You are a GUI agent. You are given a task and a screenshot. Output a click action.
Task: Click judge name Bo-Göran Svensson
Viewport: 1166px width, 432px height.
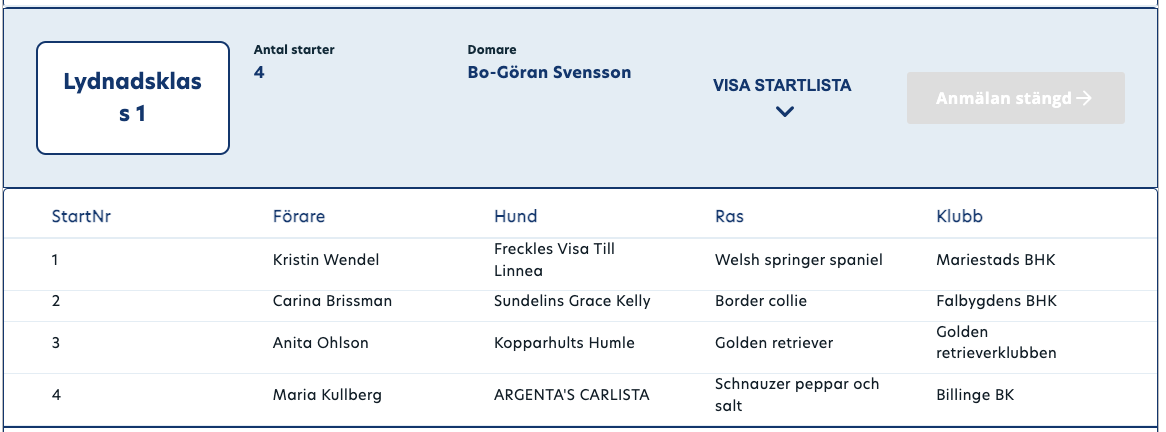tap(549, 72)
